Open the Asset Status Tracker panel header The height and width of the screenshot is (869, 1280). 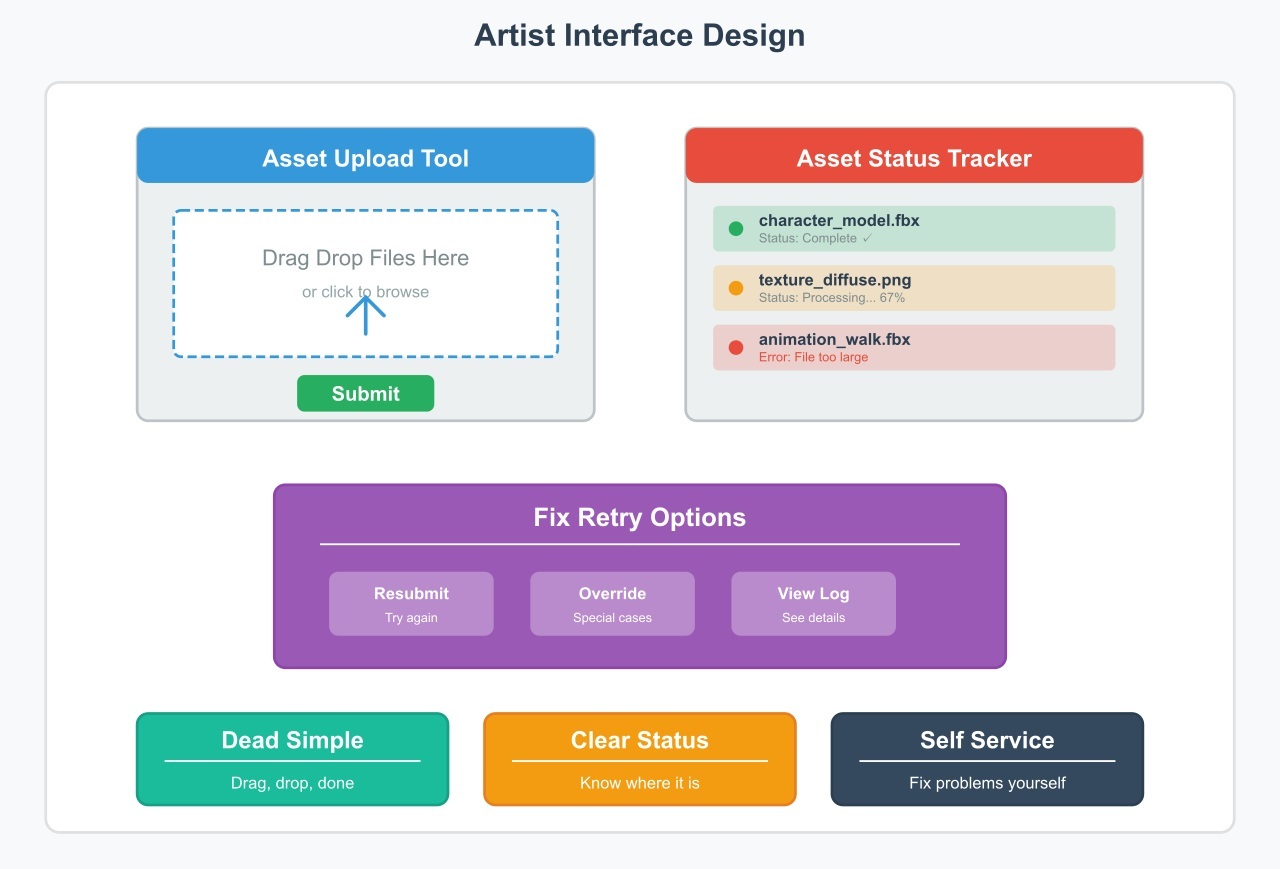click(x=913, y=158)
